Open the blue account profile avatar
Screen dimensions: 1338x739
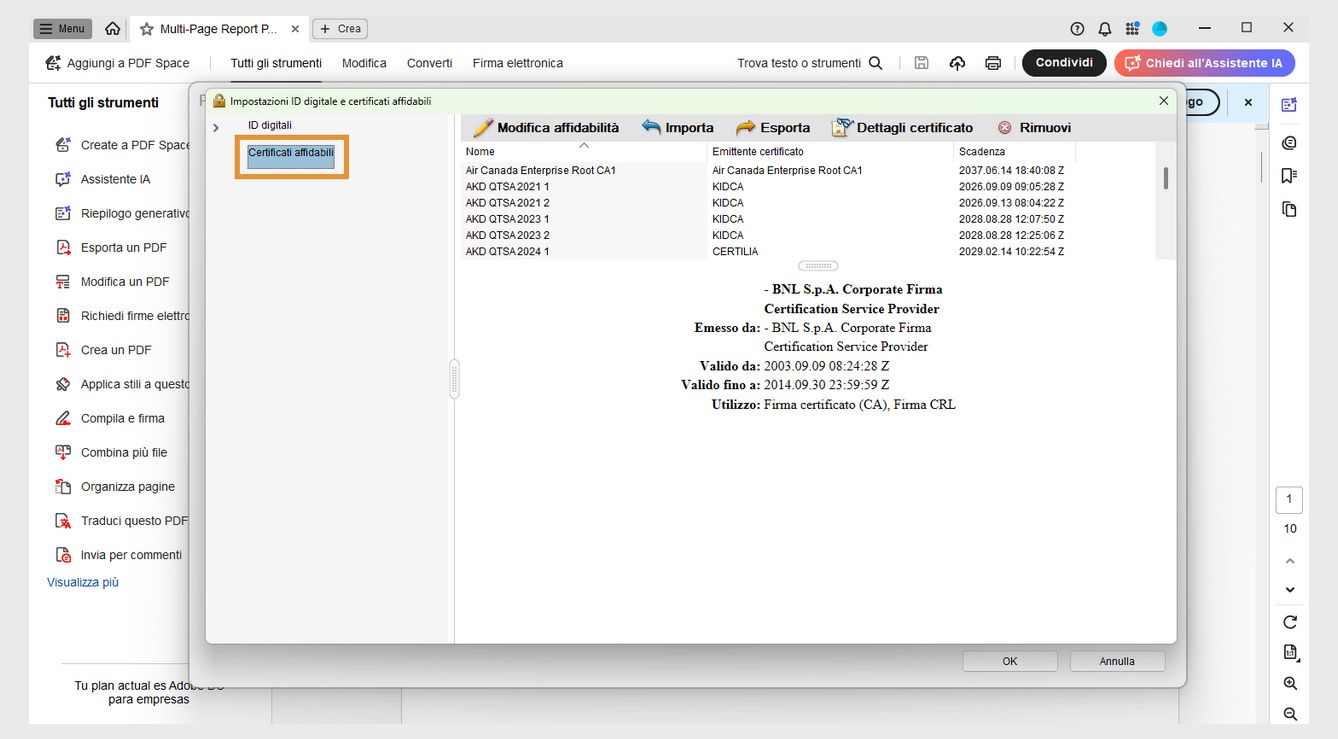[1160, 29]
